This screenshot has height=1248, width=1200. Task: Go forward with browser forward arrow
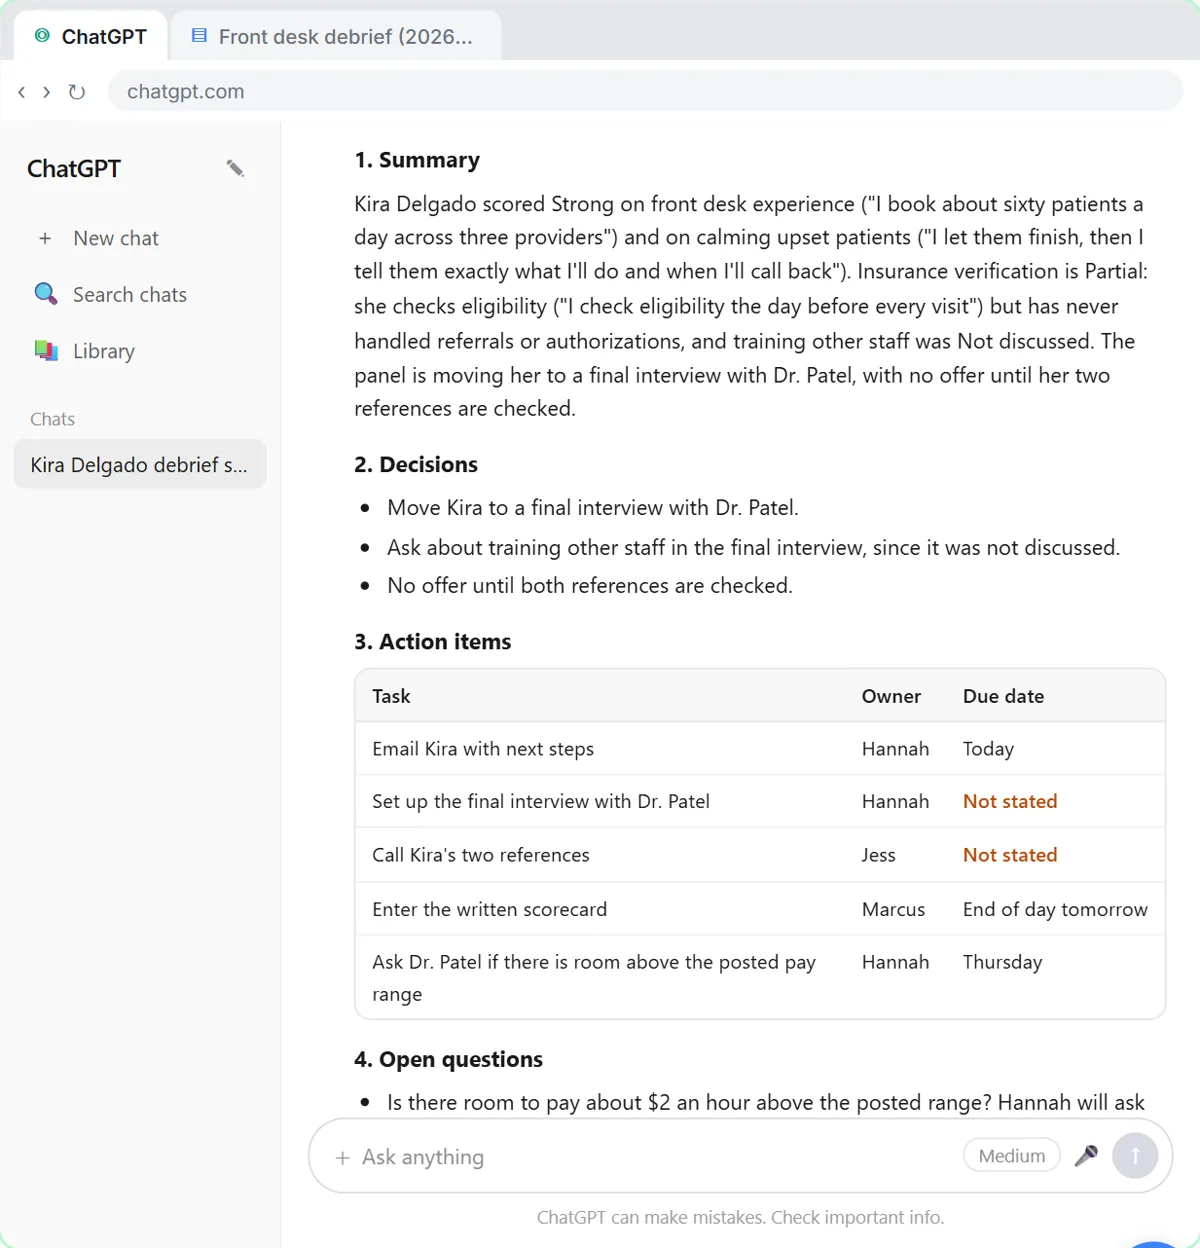click(46, 92)
